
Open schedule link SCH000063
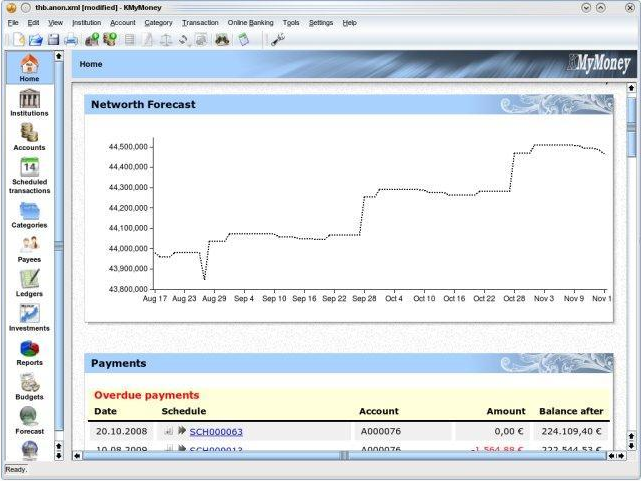[x=215, y=432]
